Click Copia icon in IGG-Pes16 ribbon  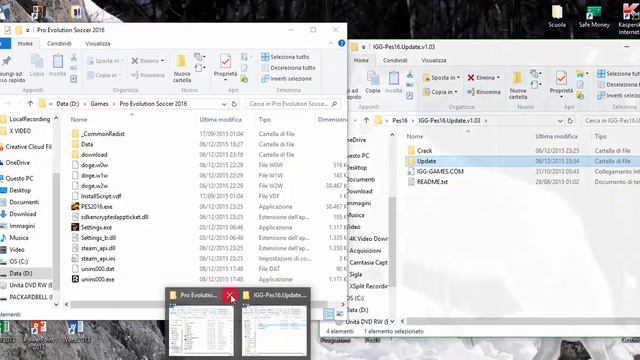(x=373, y=82)
